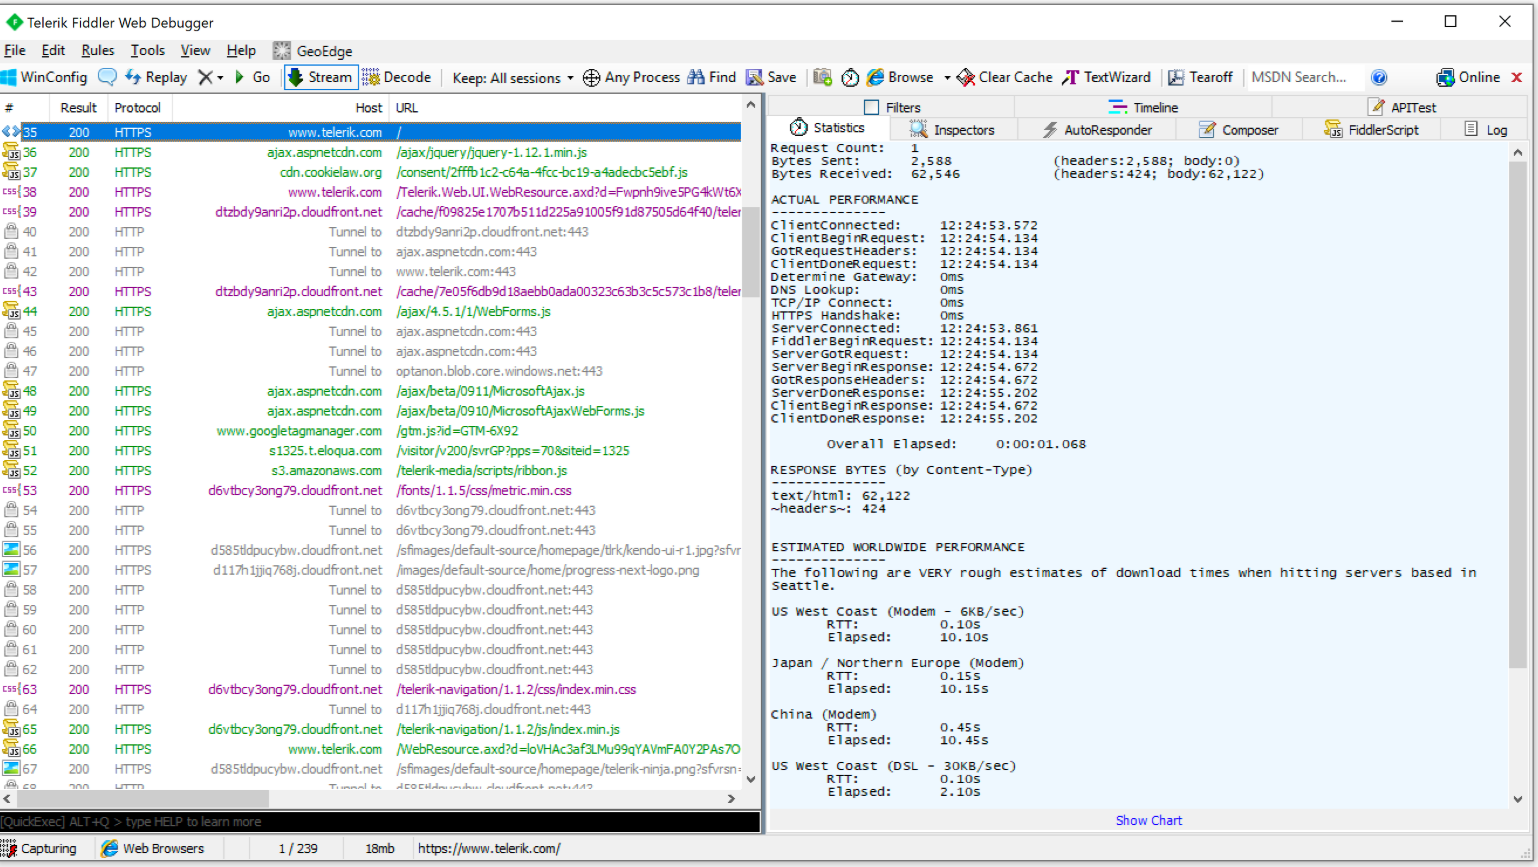Open the Log tab
The height and width of the screenshot is (867, 1538).
click(1486, 130)
